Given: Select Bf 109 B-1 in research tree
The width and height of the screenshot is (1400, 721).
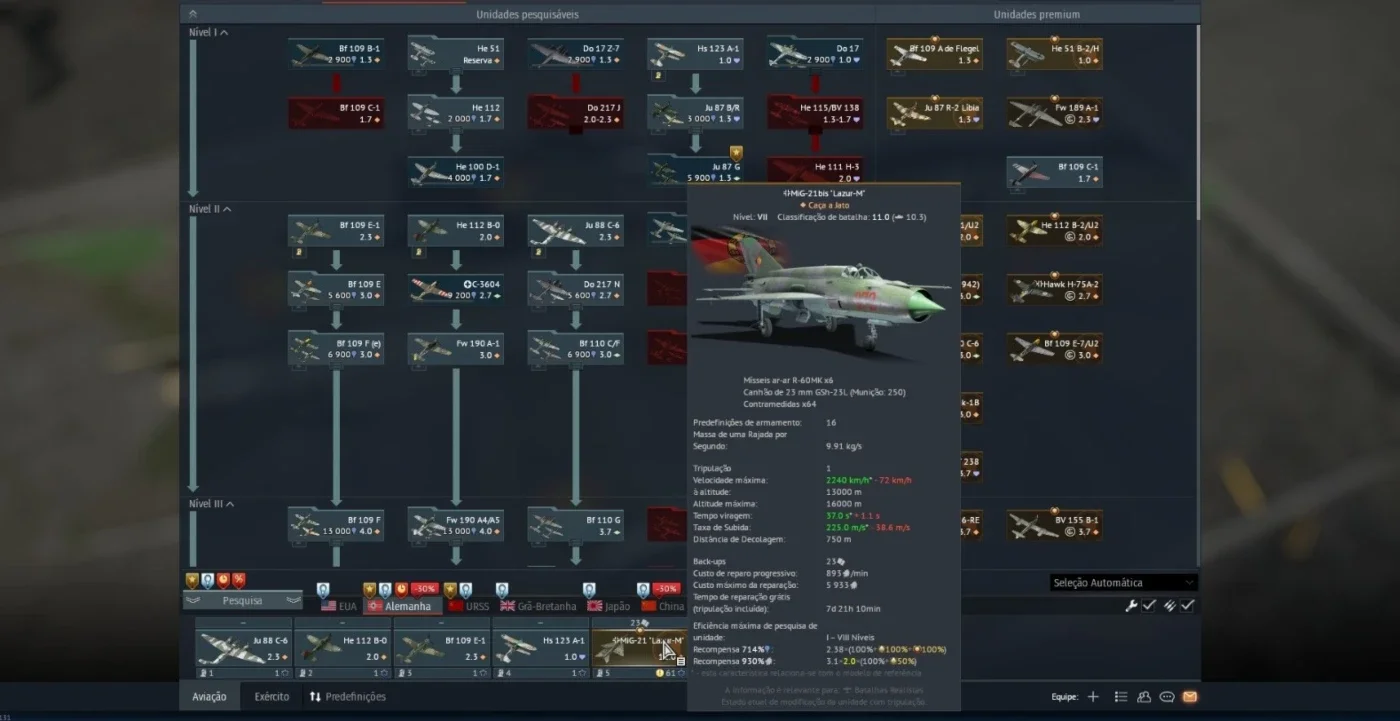Looking at the screenshot, I should tap(336, 54).
